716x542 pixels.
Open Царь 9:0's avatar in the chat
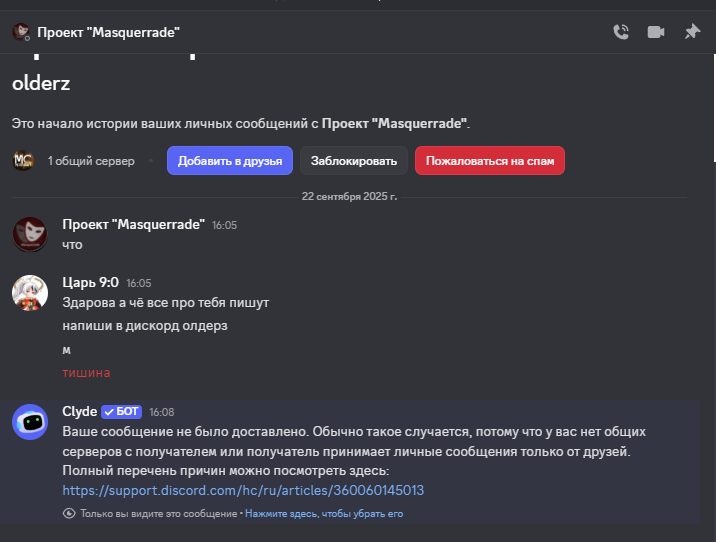click(29, 292)
